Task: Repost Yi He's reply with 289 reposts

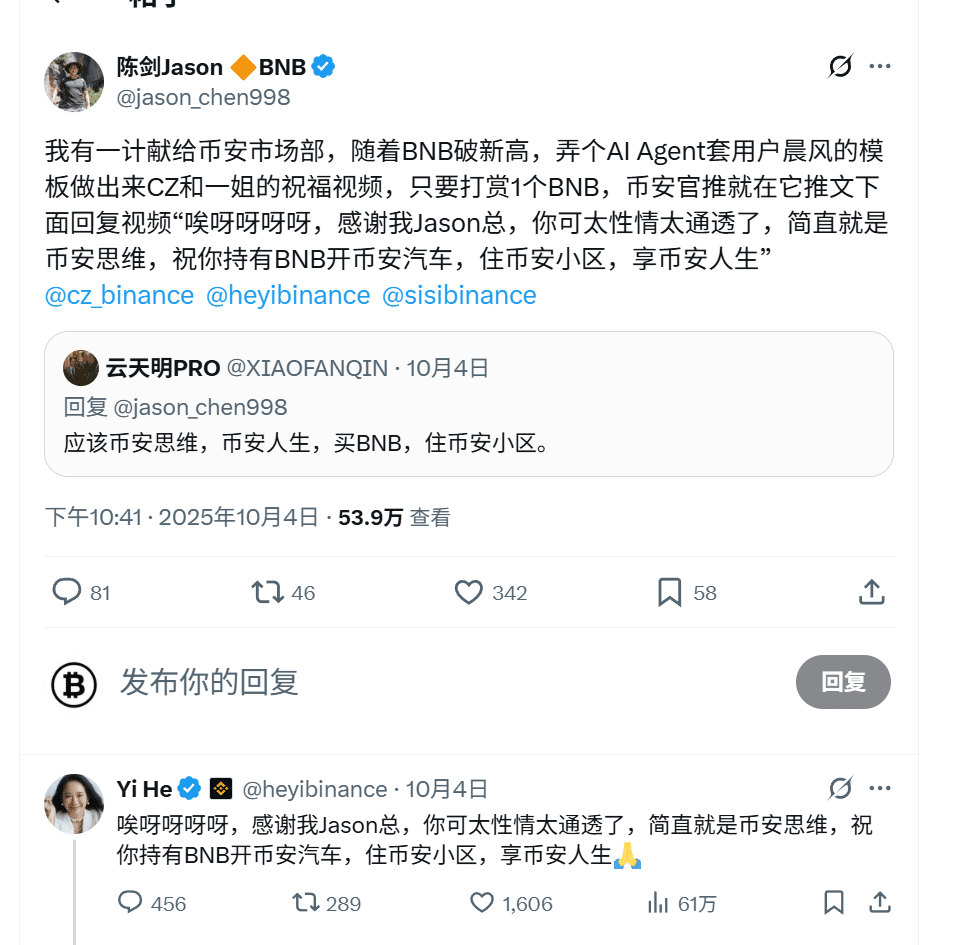Action: [304, 903]
